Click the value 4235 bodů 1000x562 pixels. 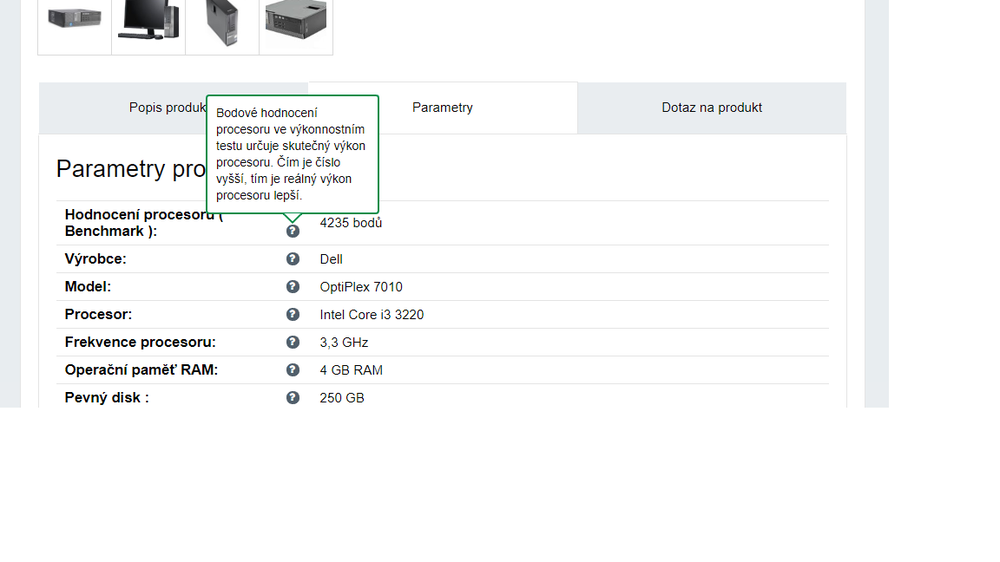click(x=351, y=223)
